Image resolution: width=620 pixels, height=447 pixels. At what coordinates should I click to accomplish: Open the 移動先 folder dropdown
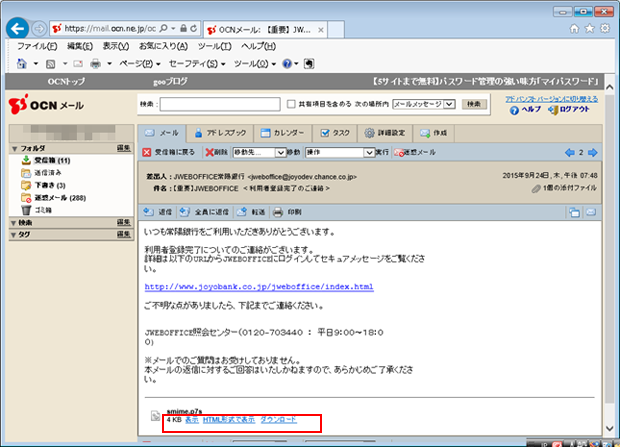[x=259, y=152]
